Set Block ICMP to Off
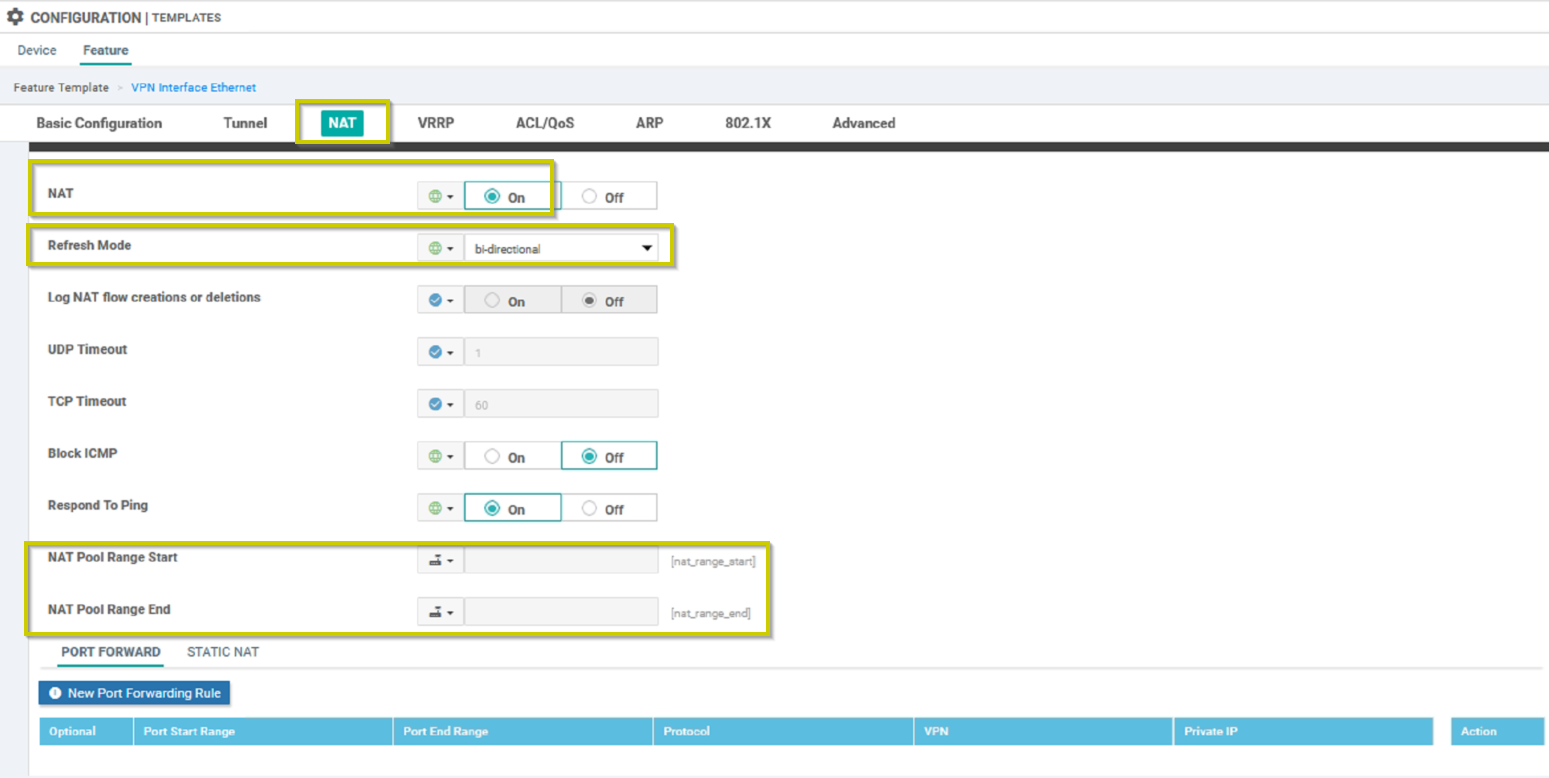The height and width of the screenshot is (778, 1549). [x=608, y=456]
